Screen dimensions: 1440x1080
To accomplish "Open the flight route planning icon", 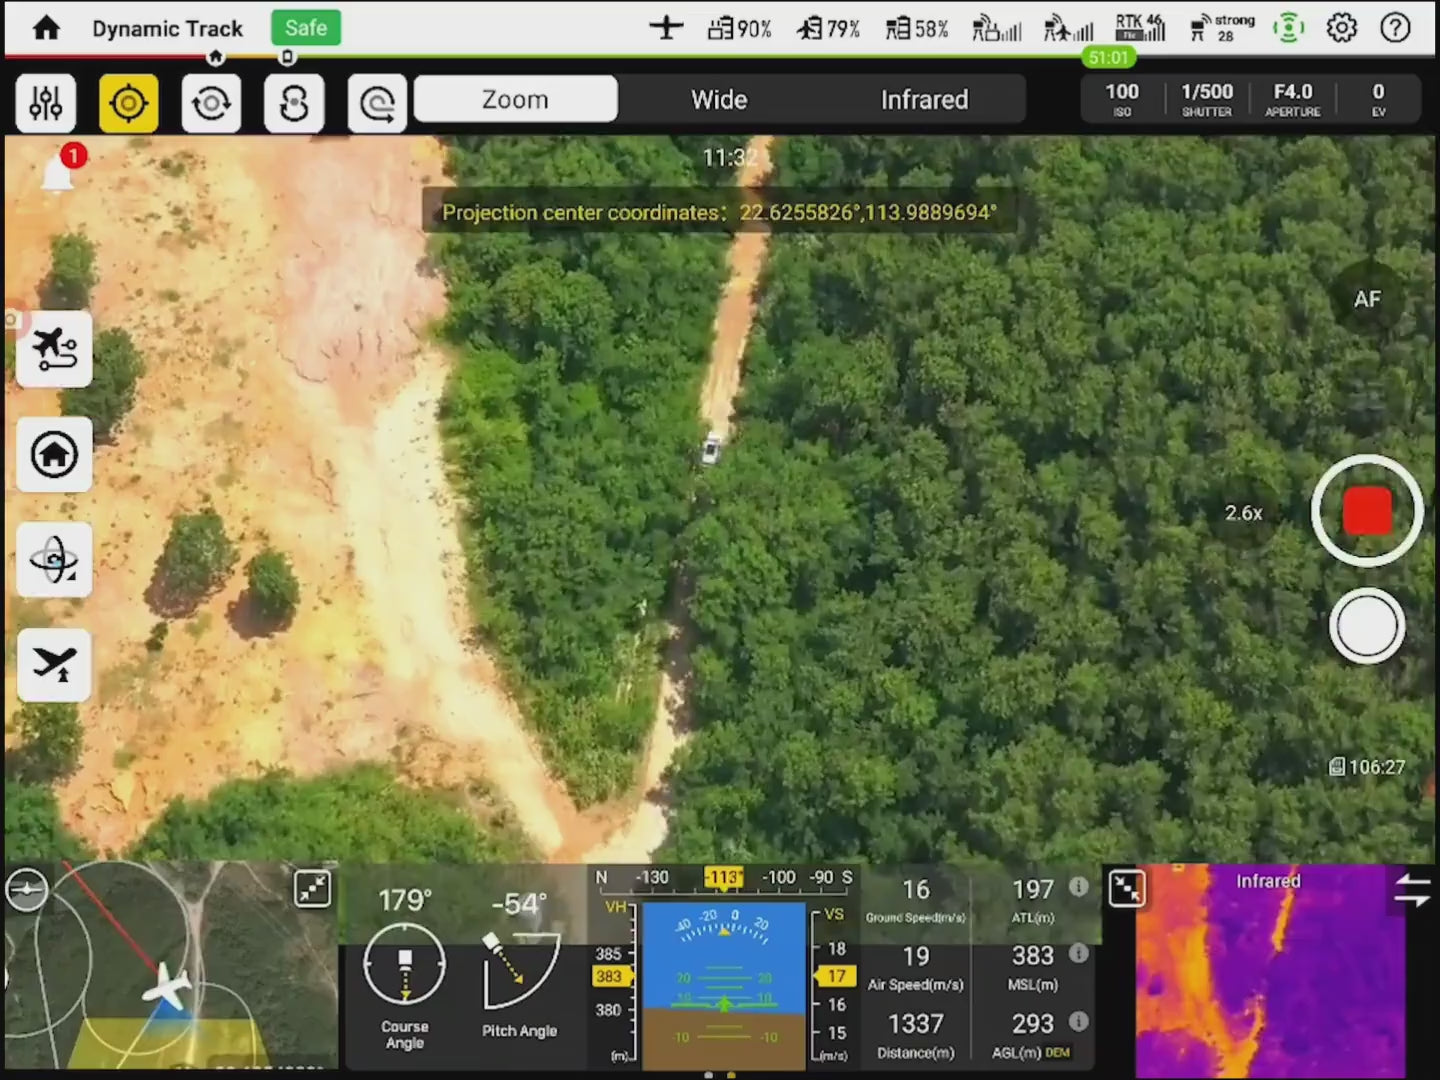I will (54, 349).
